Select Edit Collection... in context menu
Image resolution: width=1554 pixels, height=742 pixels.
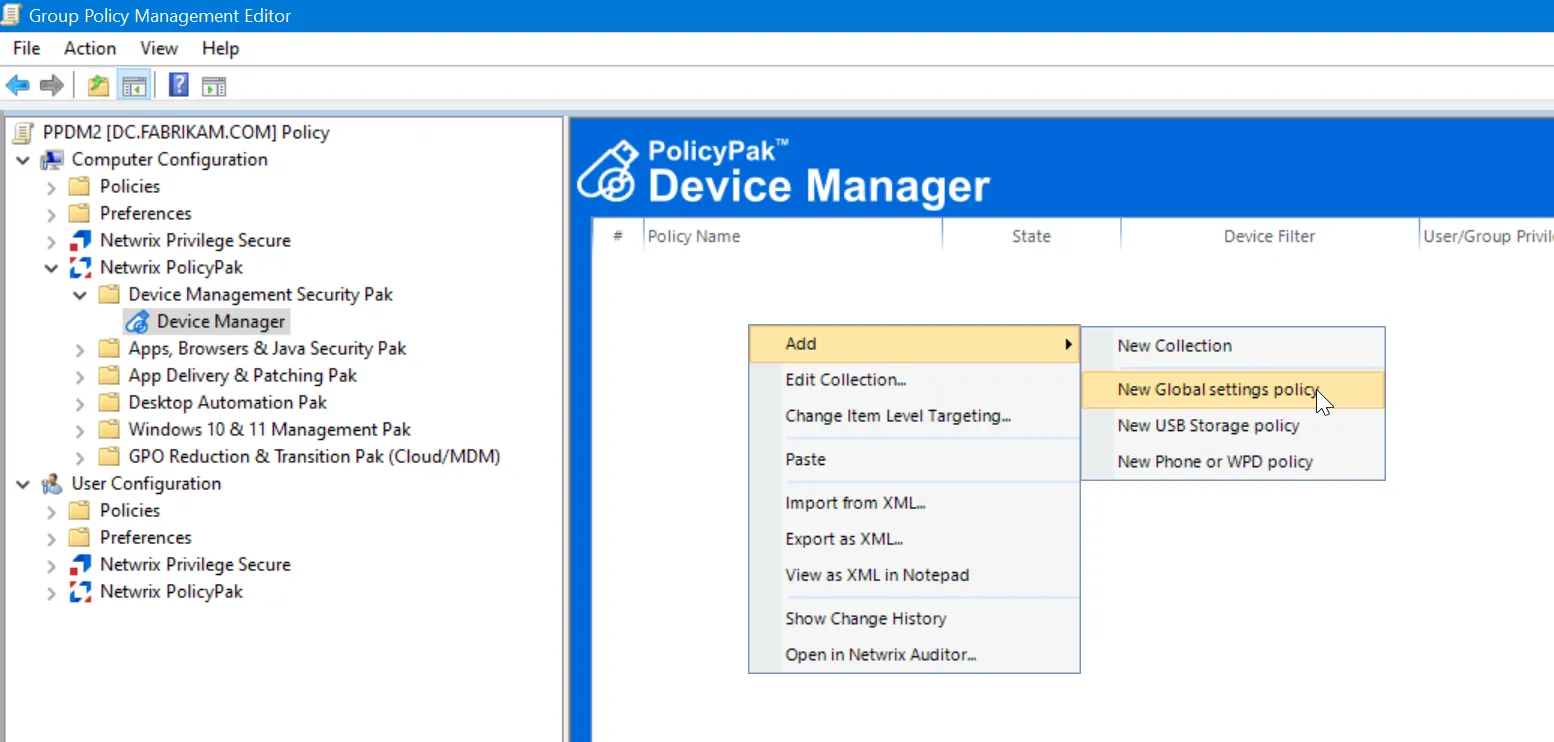click(x=914, y=380)
